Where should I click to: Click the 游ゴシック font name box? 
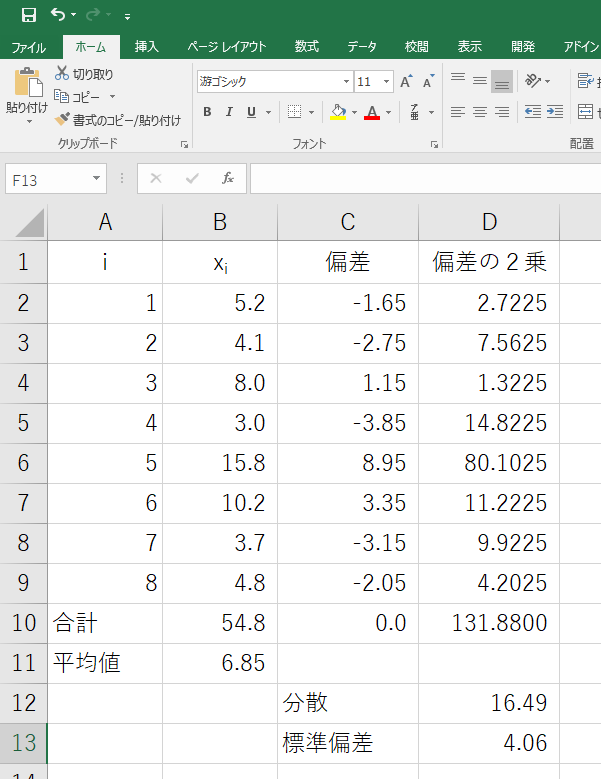click(x=270, y=81)
